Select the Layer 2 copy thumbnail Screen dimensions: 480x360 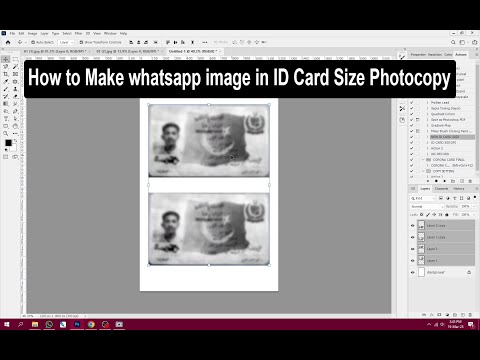(x=421, y=226)
